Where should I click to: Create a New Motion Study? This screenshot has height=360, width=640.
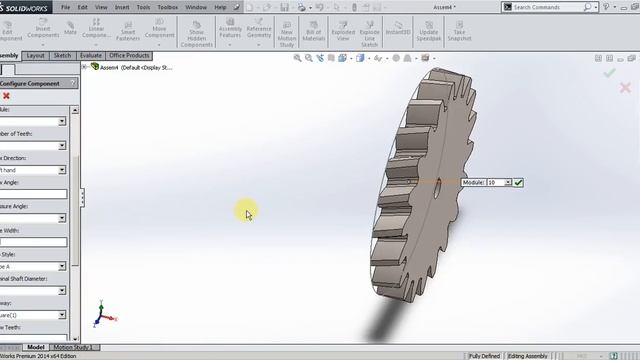coord(287,34)
